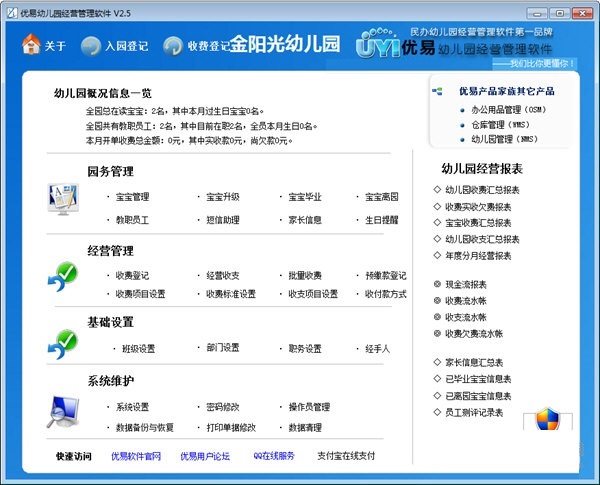Open 家长信息
The image size is (600, 485).
click(x=305, y=220)
